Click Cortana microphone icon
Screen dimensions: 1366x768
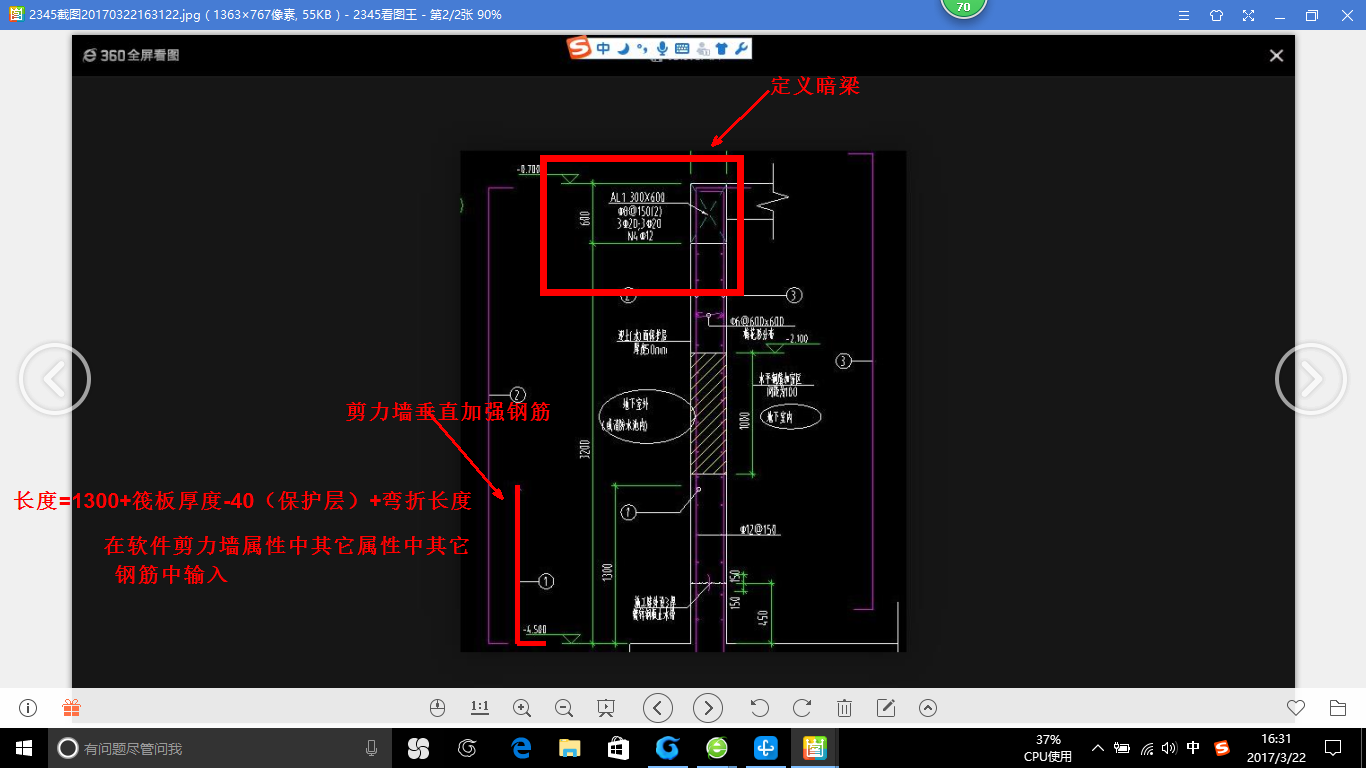pyautogui.click(x=372, y=748)
